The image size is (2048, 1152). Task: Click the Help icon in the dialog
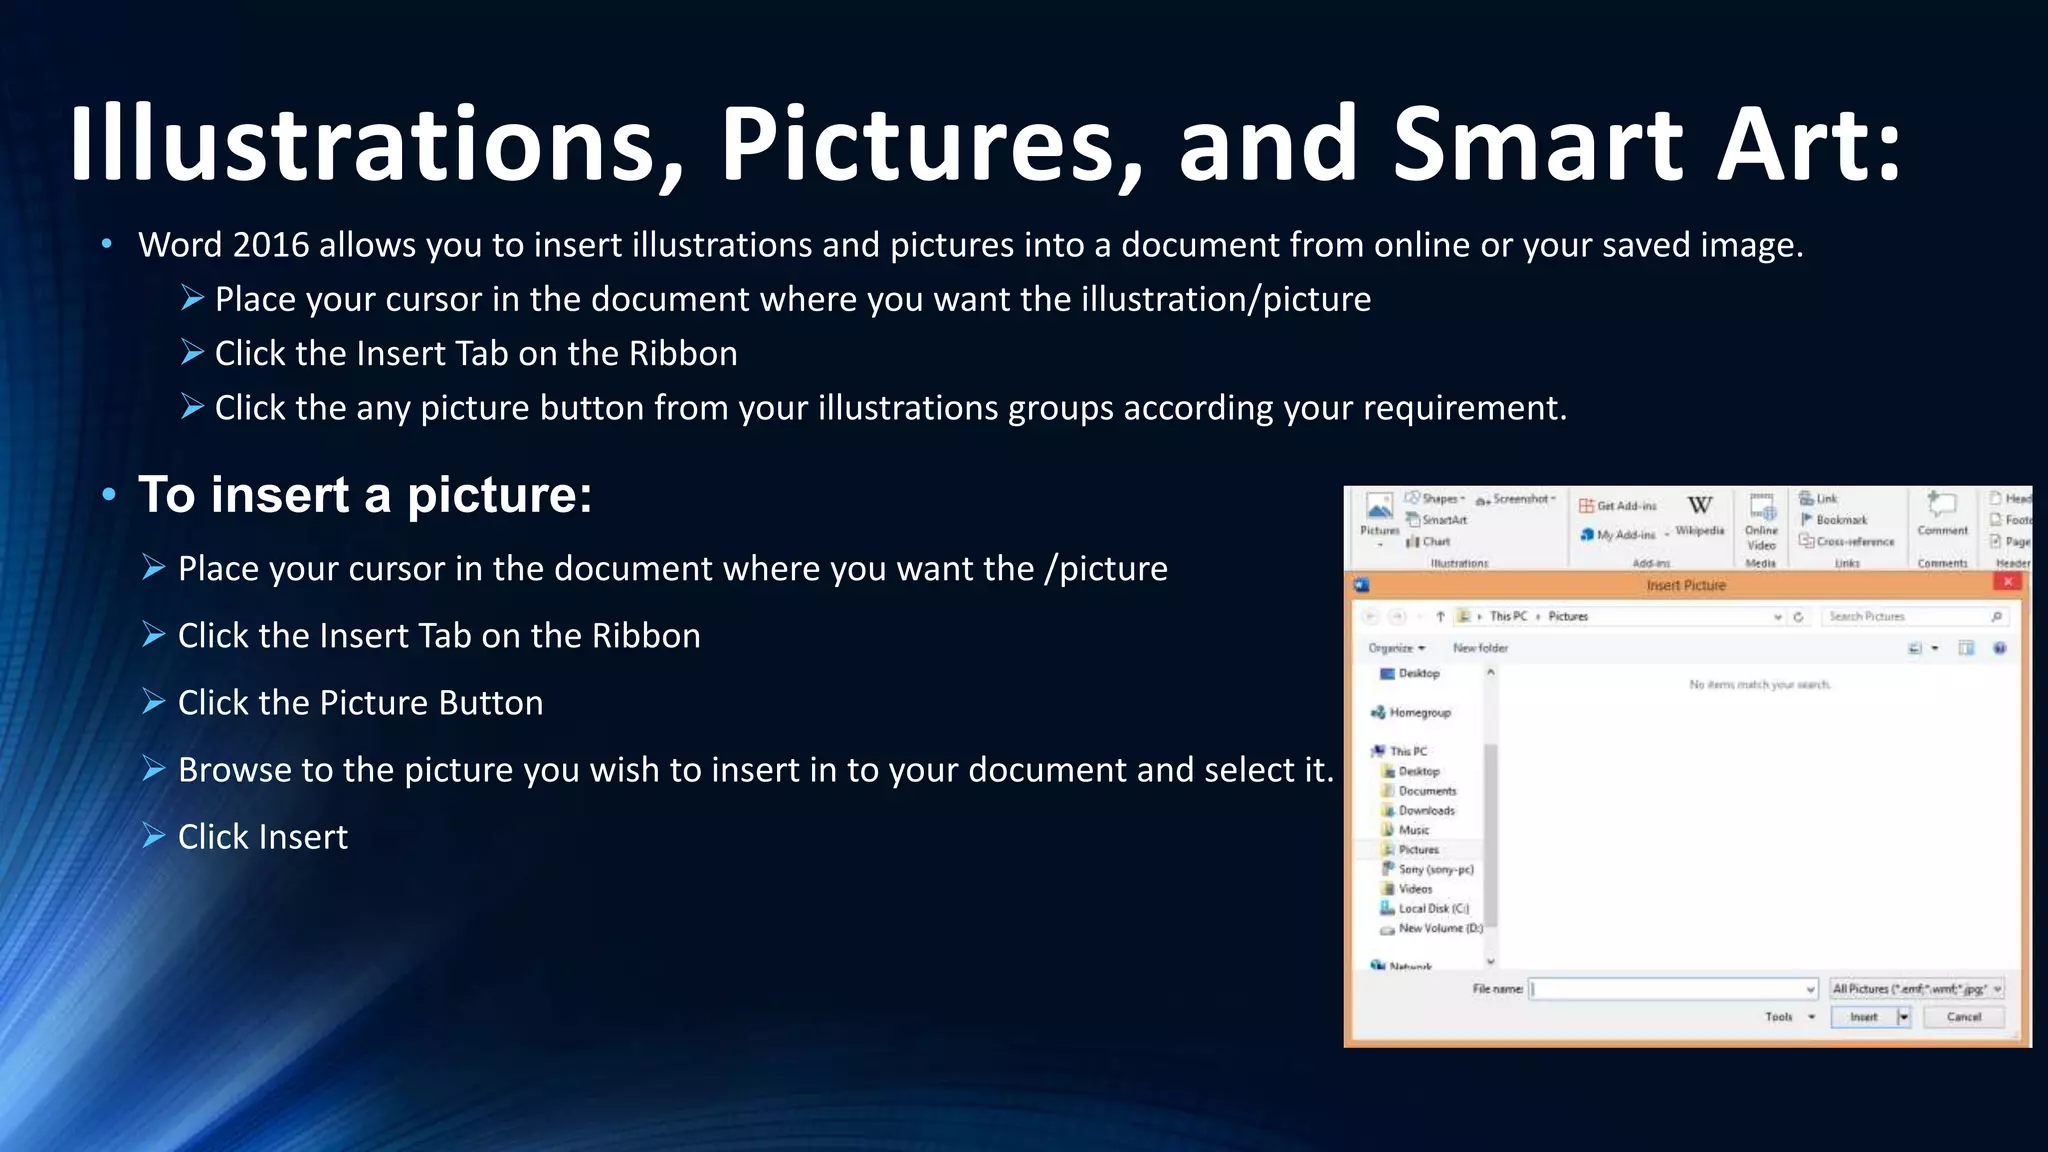point(2000,648)
